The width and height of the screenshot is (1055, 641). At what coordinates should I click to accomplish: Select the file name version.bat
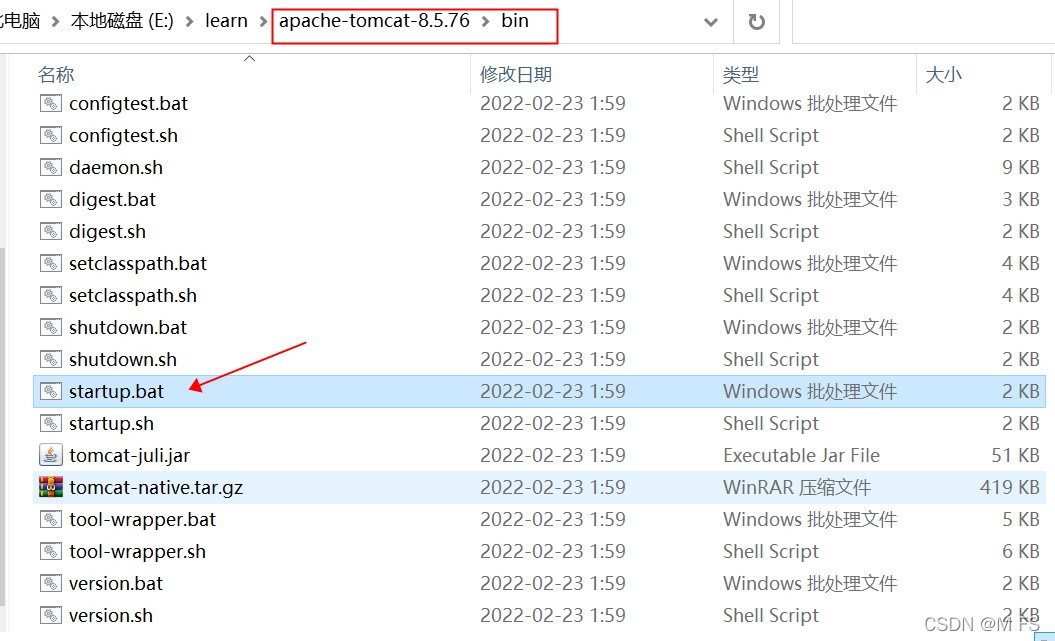tap(116, 583)
